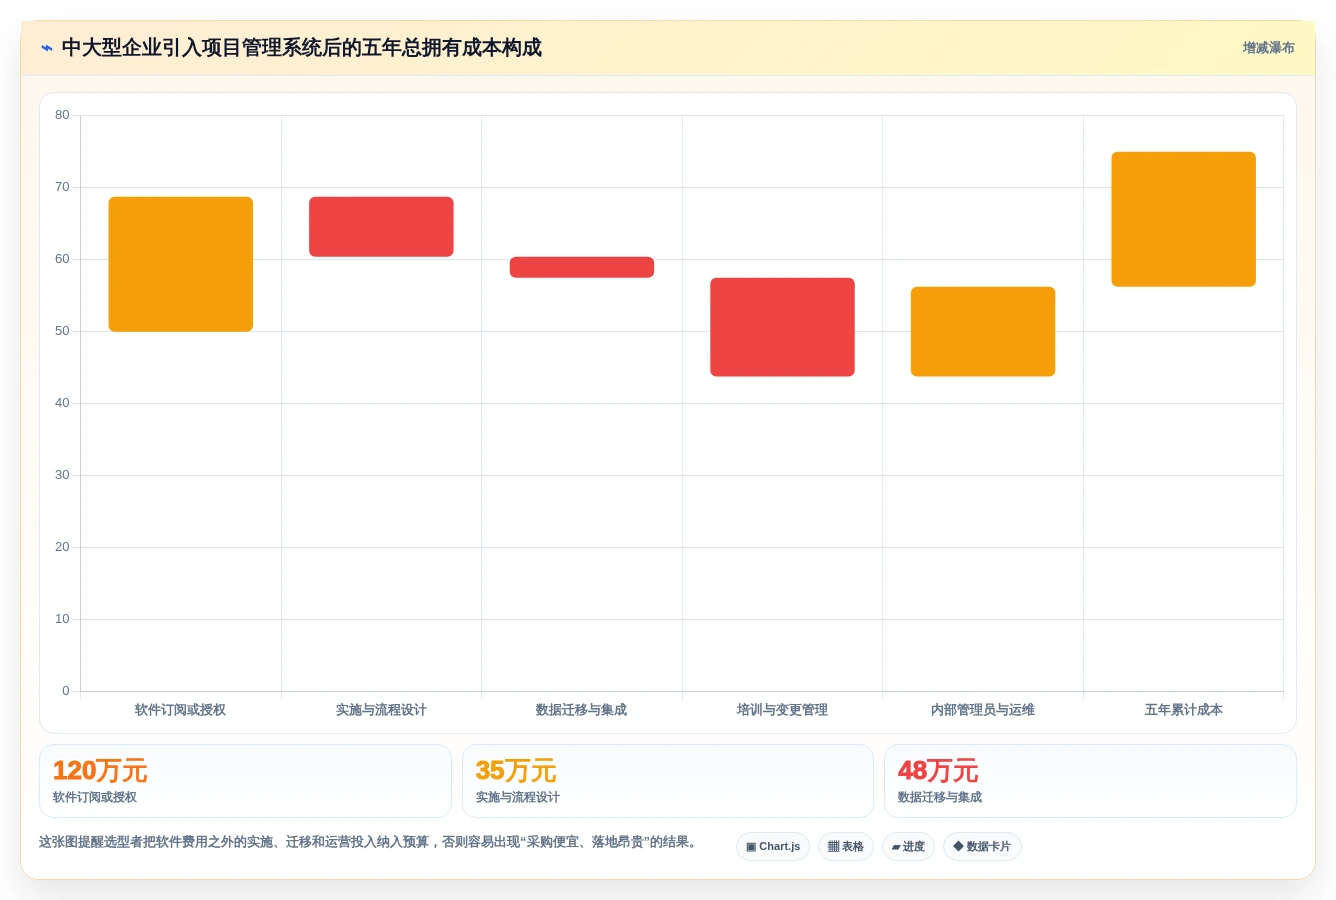Click the blue lightning icon beside the title
Image resolution: width=1336 pixels, height=900 pixels.
(x=47, y=48)
